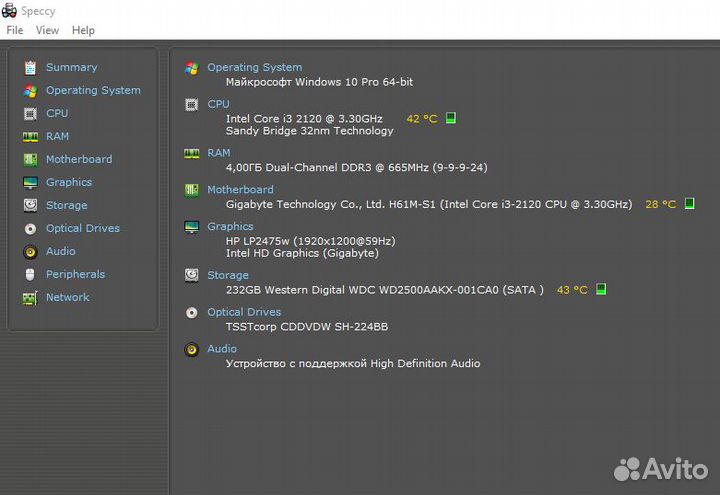Click the CPU chip icon in sidebar

[30, 113]
